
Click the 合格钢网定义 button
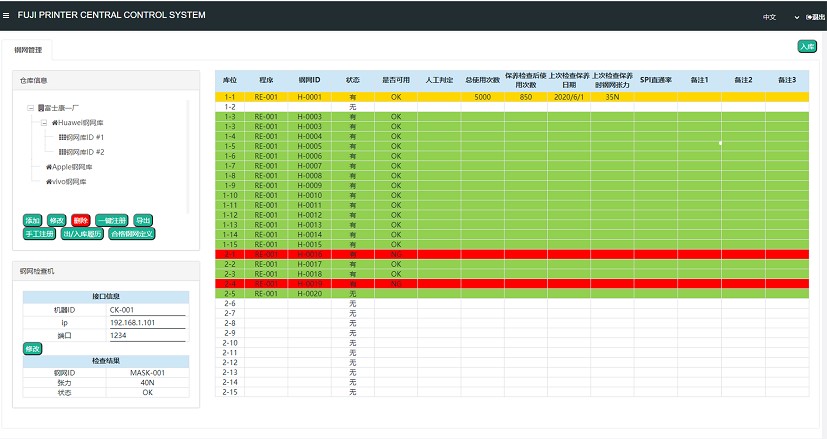click(x=132, y=233)
